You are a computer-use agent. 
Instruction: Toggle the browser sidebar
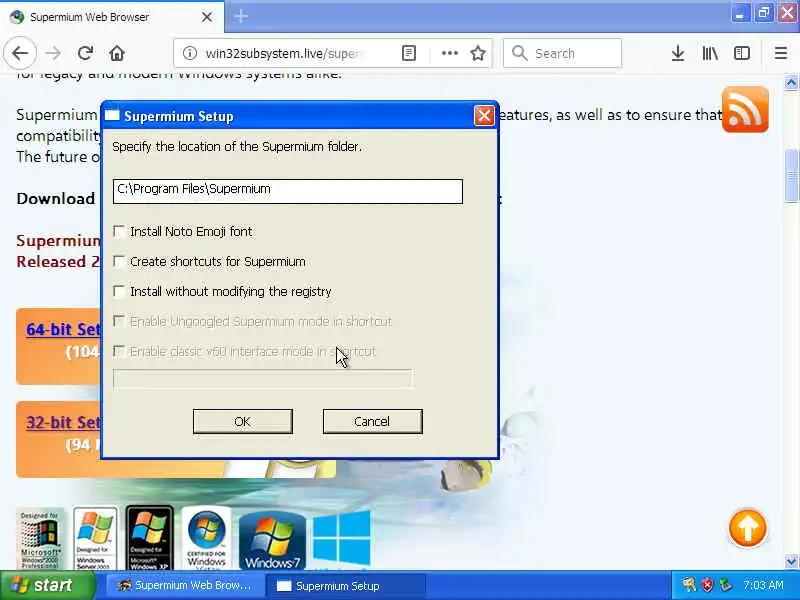point(742,53)
